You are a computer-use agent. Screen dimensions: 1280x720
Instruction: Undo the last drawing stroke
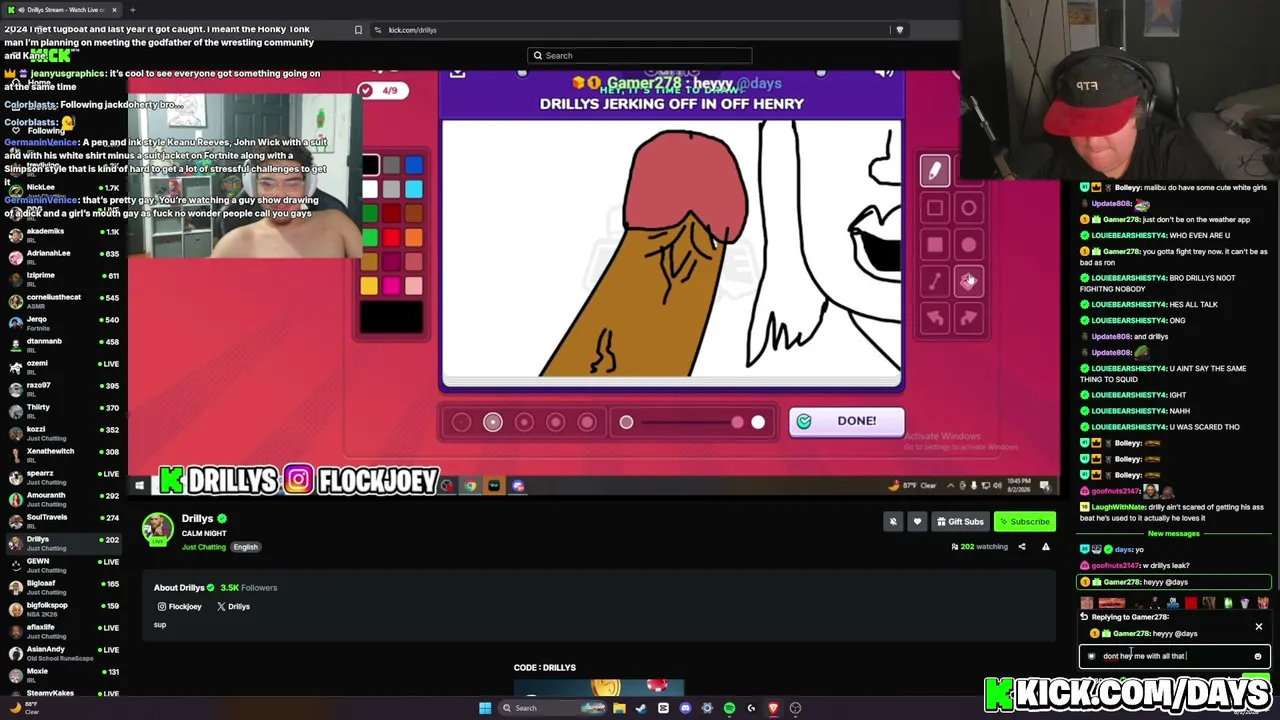[934, 319]
